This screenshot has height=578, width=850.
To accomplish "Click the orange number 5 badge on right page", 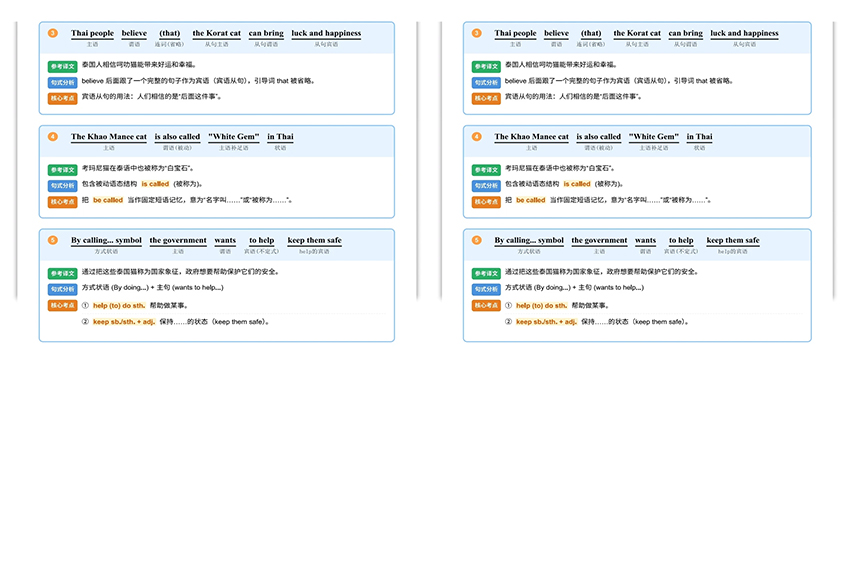I will [x=477, y=241].
